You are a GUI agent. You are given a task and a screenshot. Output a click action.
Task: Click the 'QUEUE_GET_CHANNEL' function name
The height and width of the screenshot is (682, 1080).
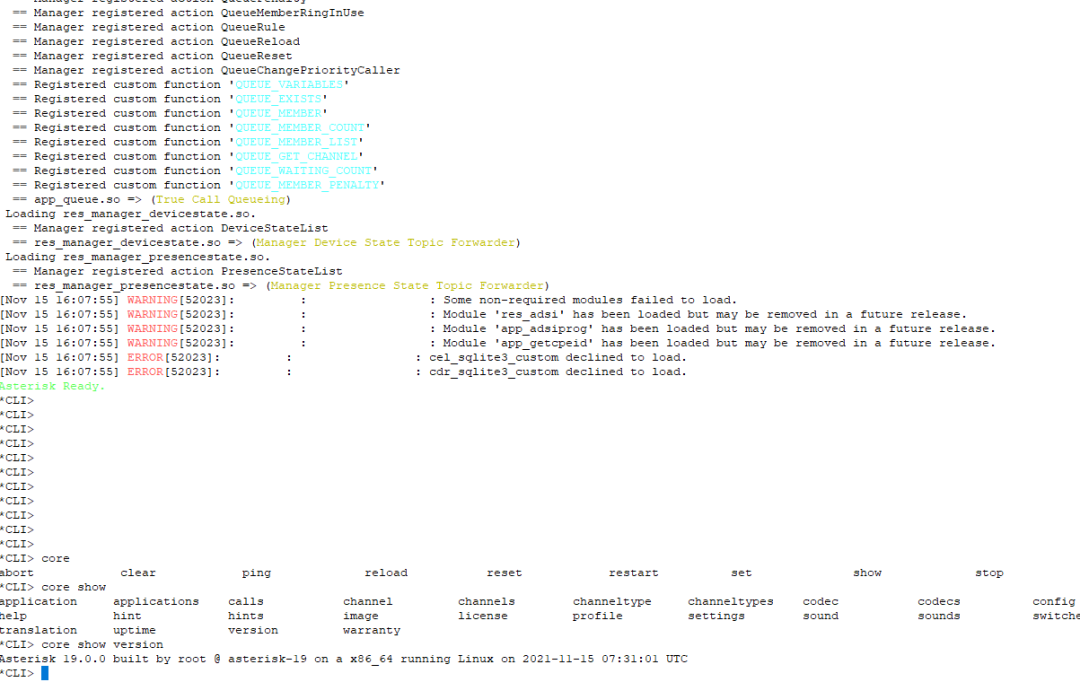[x=296, y=156]
